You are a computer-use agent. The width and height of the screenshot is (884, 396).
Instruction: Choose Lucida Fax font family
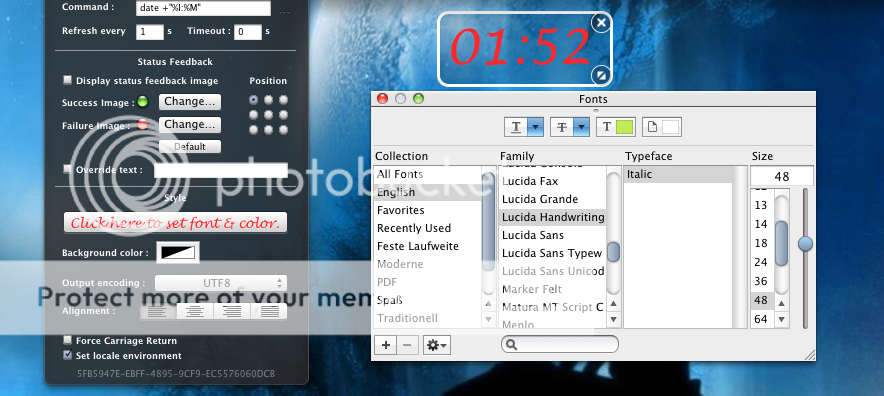pyautogui.click(x=552, y=181)
